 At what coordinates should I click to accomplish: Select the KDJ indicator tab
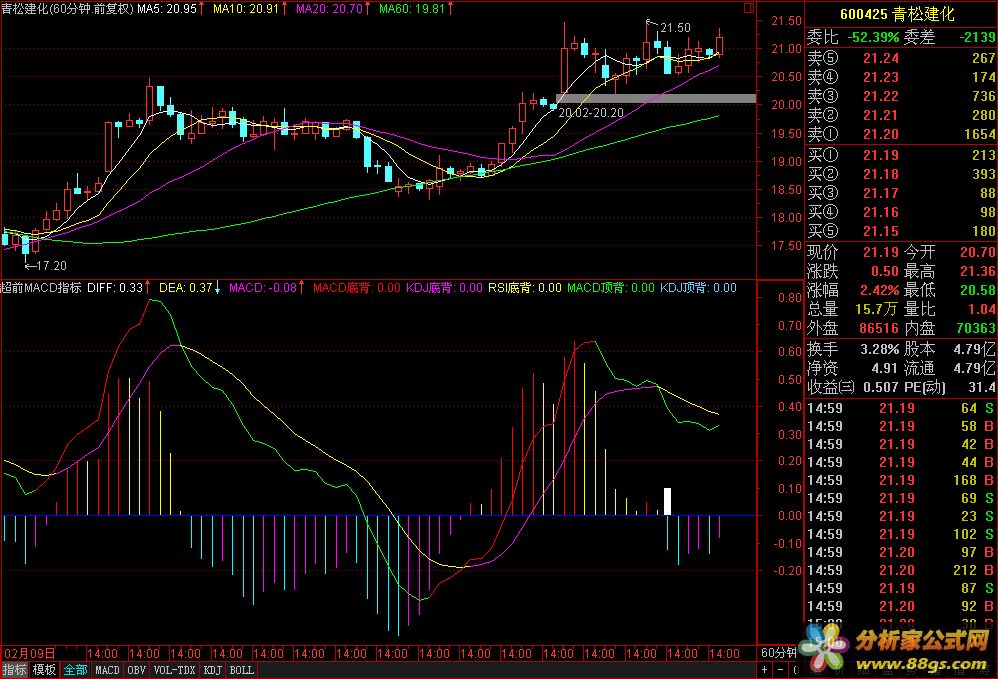(x=213, y=669)
